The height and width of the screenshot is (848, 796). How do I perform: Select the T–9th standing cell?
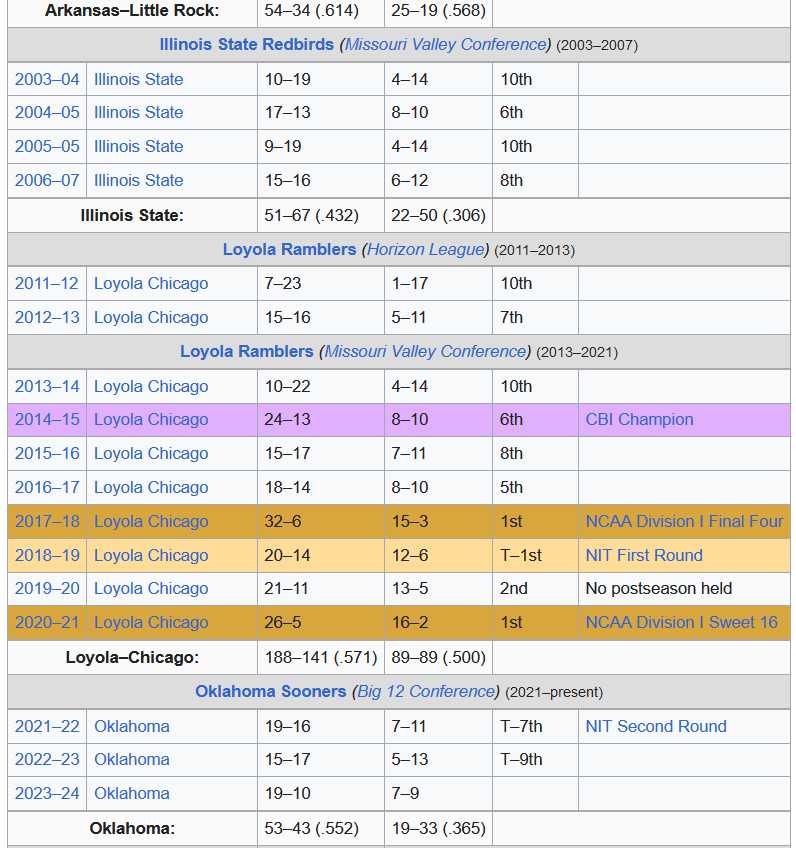(535, 760)
